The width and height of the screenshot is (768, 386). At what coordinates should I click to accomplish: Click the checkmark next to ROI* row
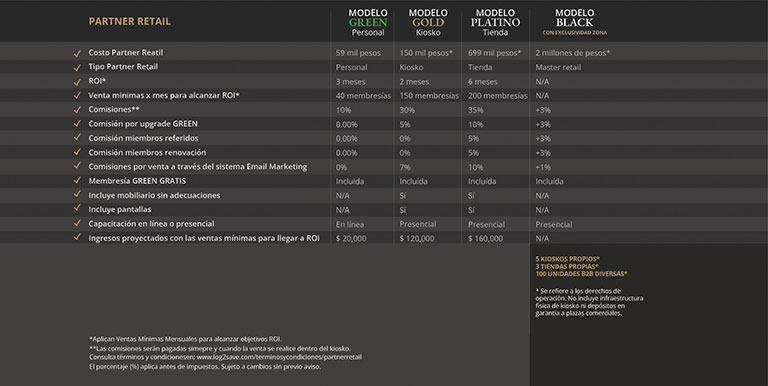[77, 82]
